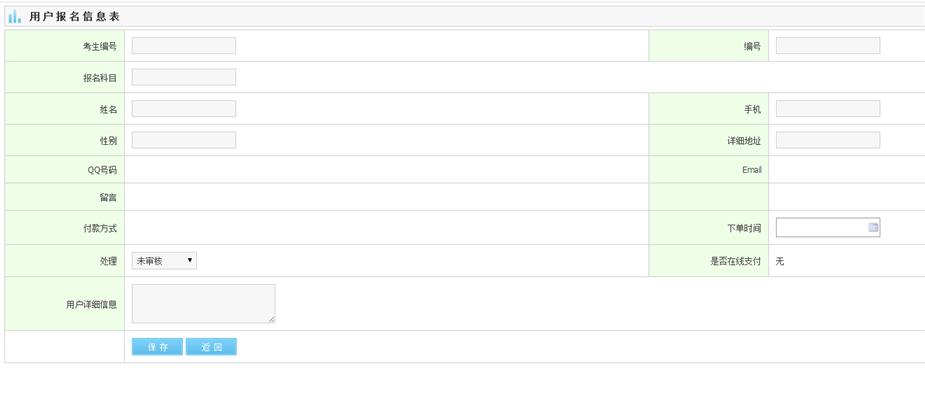This screenshot has height=393, width=925.
Task: Click the 是否在线支付 value 无
Action: pyautogui.click(x=780, y=261)
